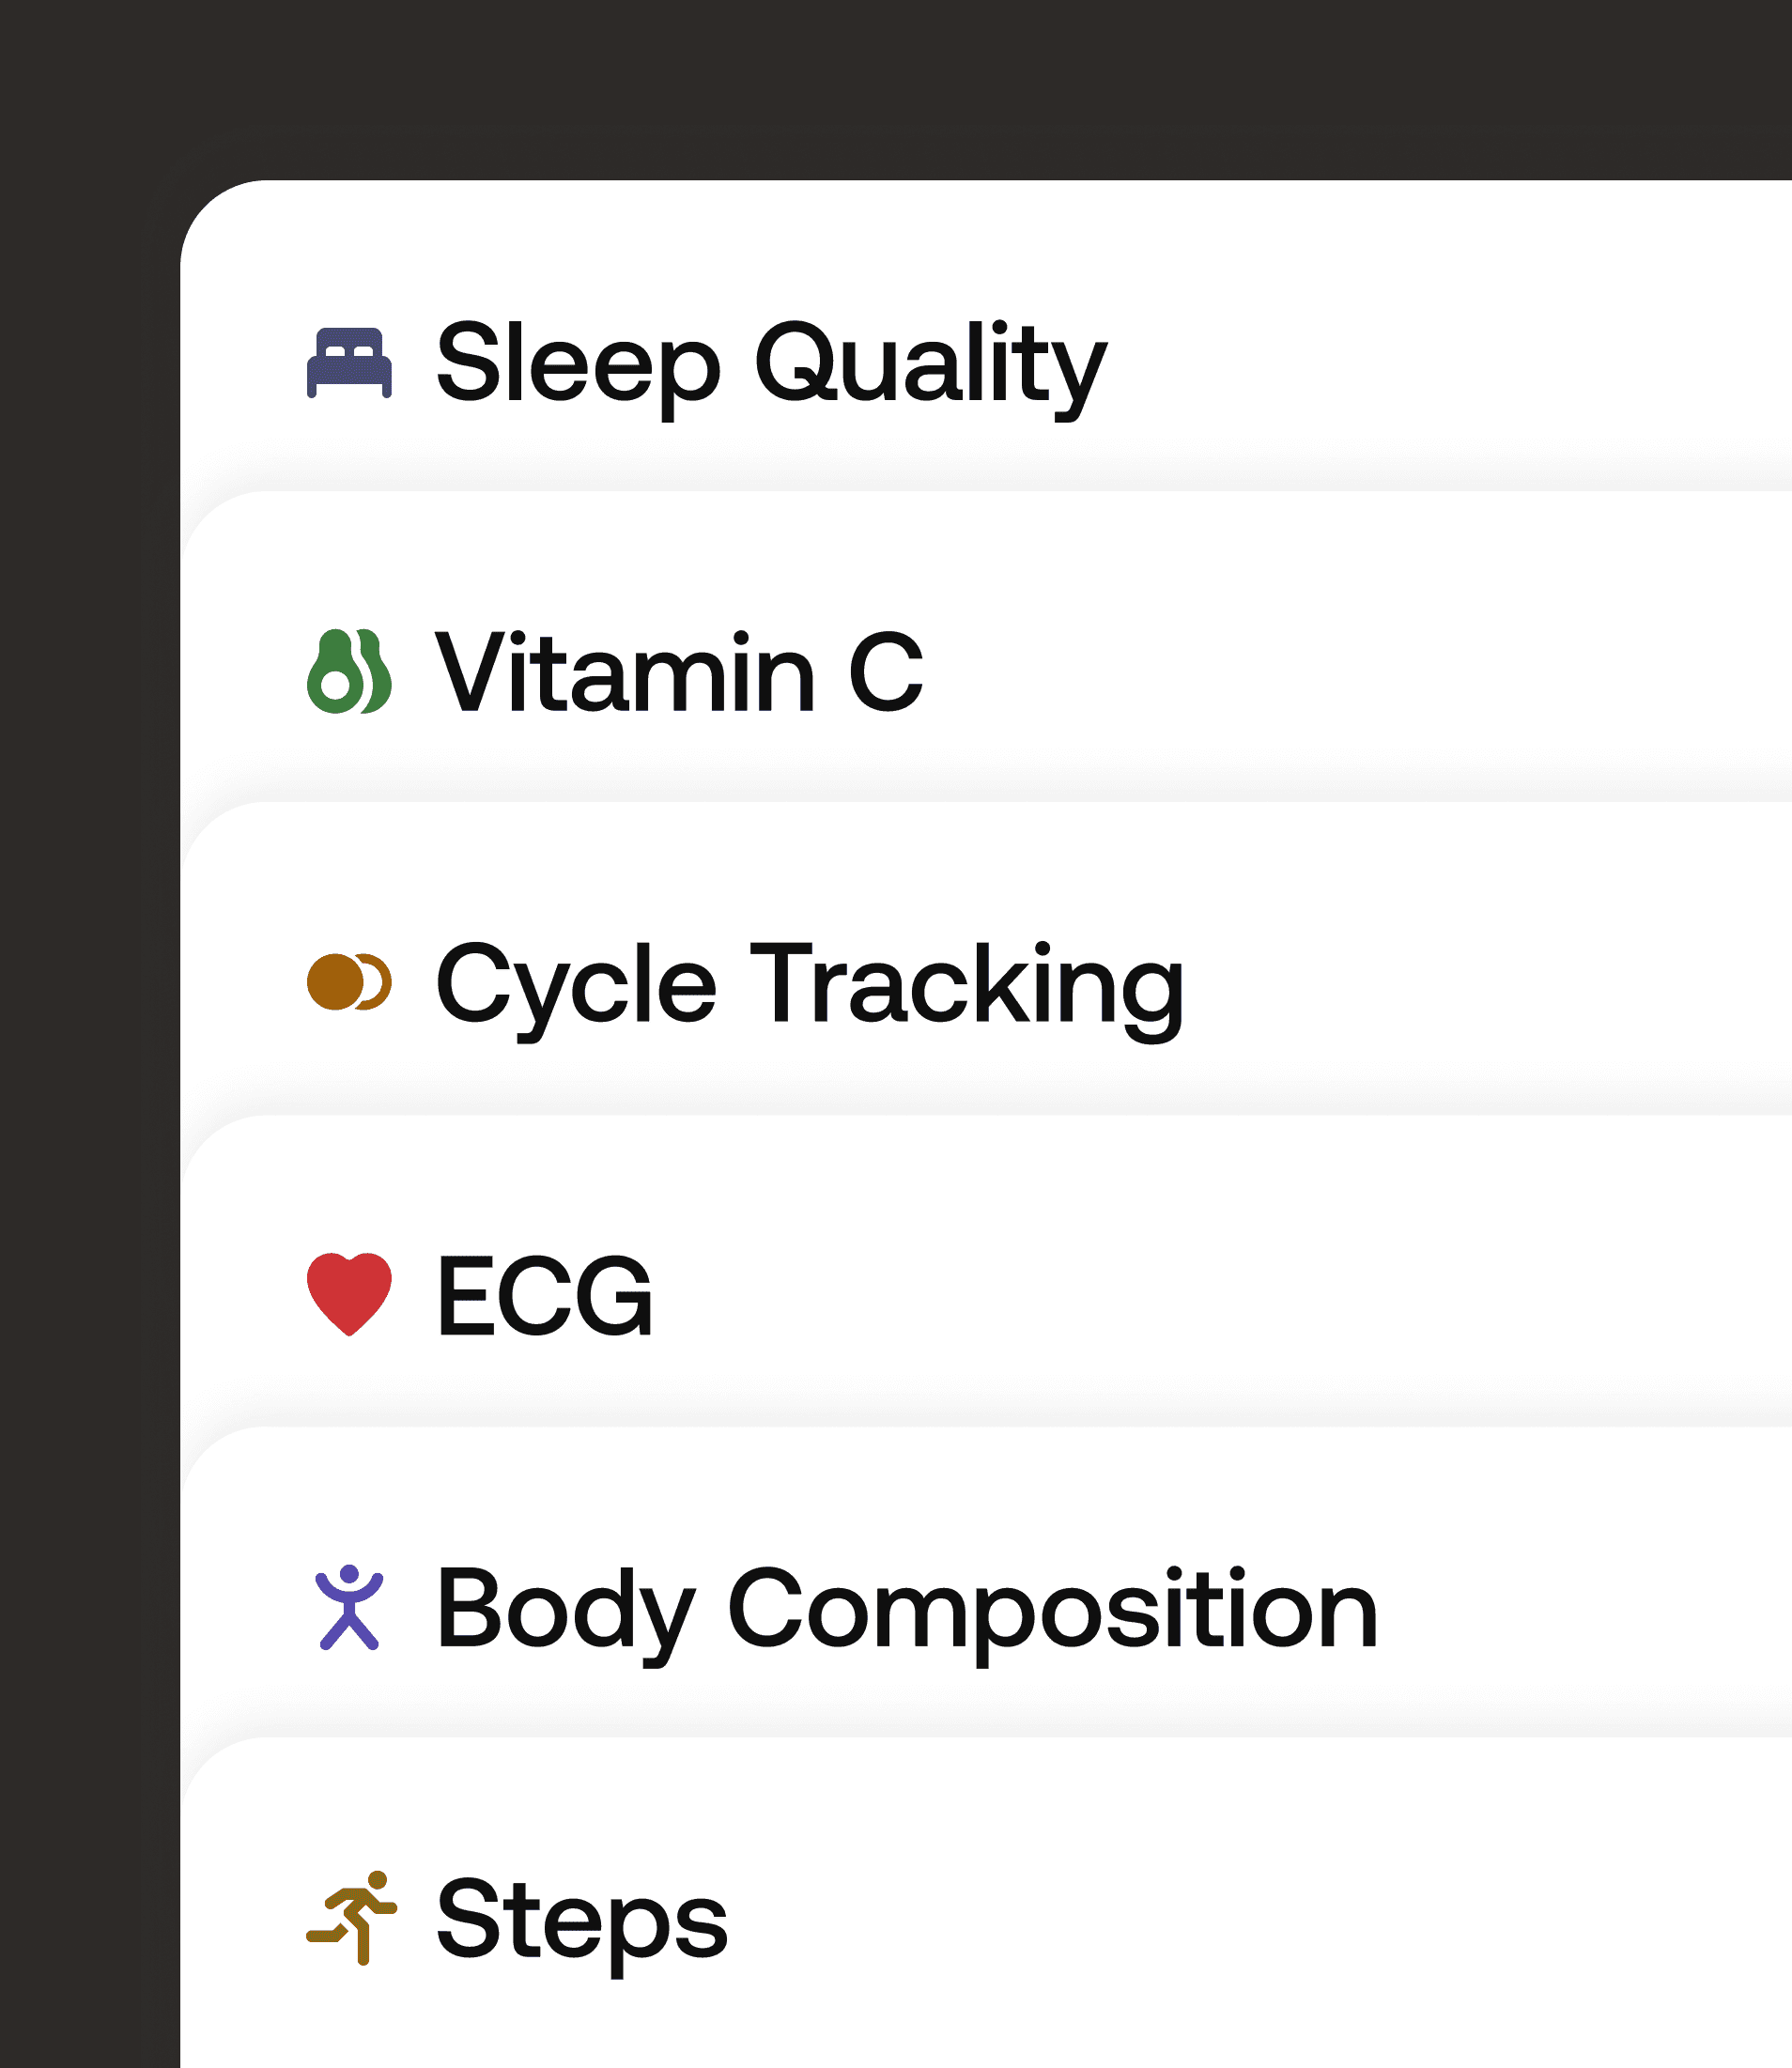Open the Body Composition text label
Viewport: 1792px width, 2068px height.
907,1608
